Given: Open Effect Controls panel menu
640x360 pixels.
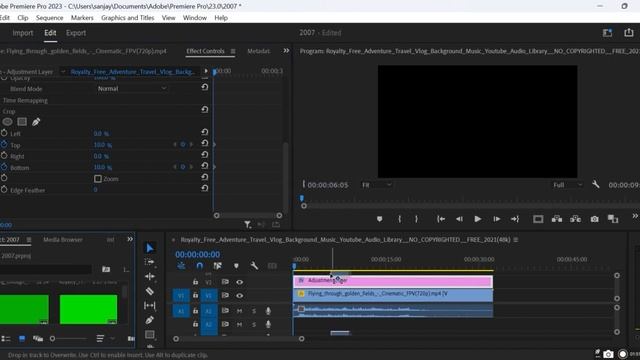Looking at the screenshot, I should coord(233,51).
